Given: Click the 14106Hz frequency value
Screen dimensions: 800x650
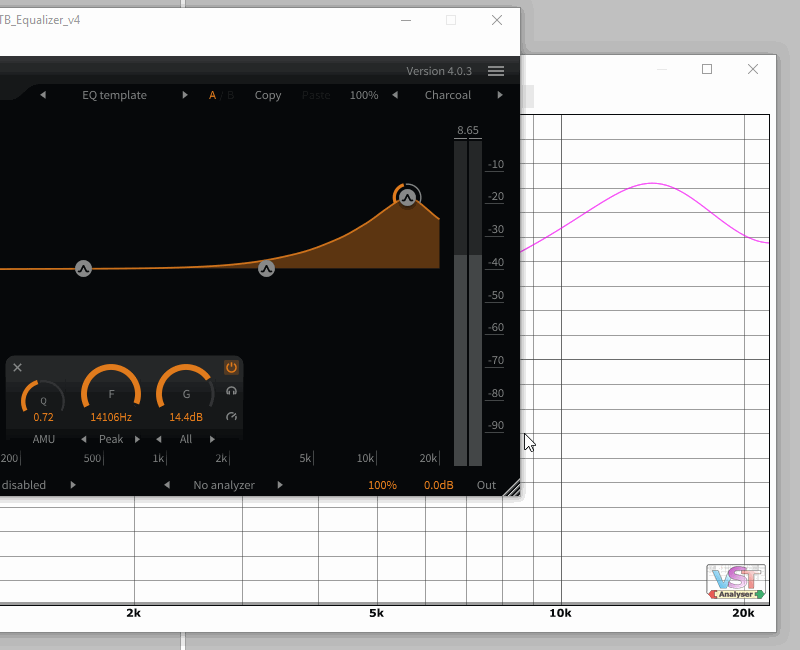Looking at the screenshot, I should (x=111, y=417).
